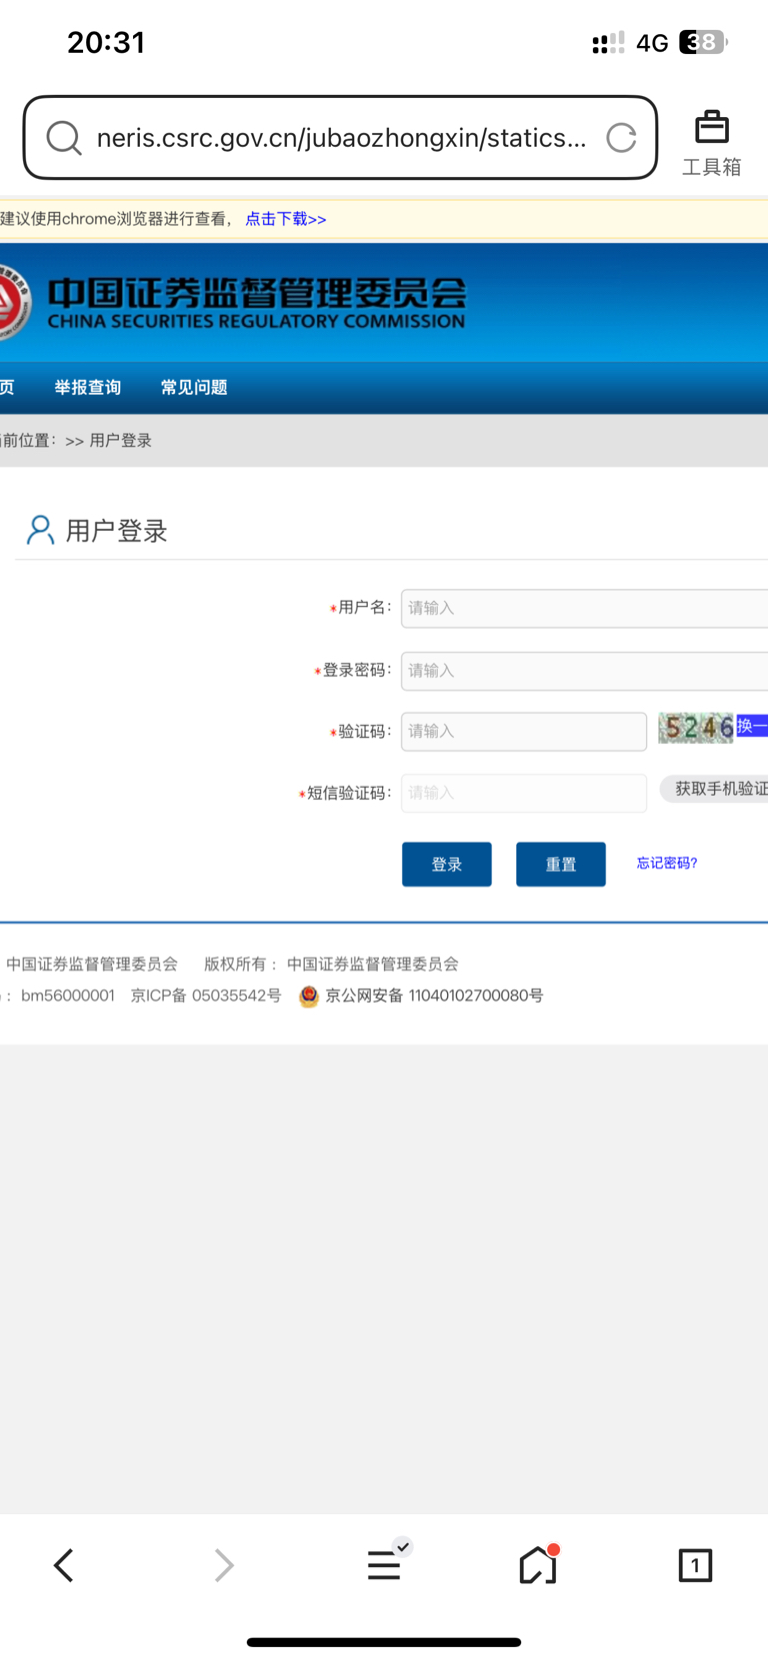
Task: Click the bm56000001 footer text
Action: coord(68,995)
